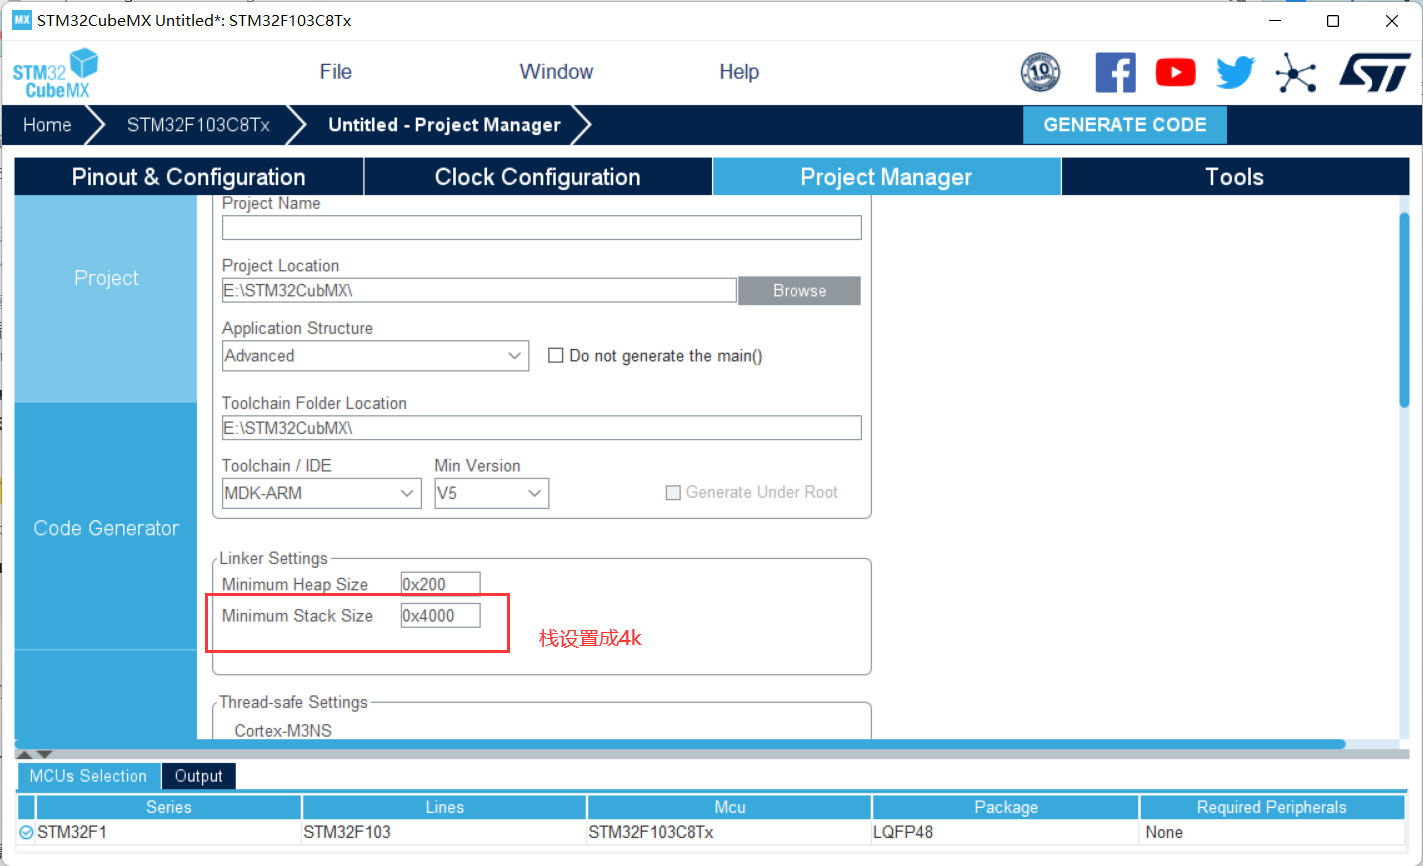Click the Lines column header
Image resolution: width=1423 pixels, height=866 pixels.
444,807
